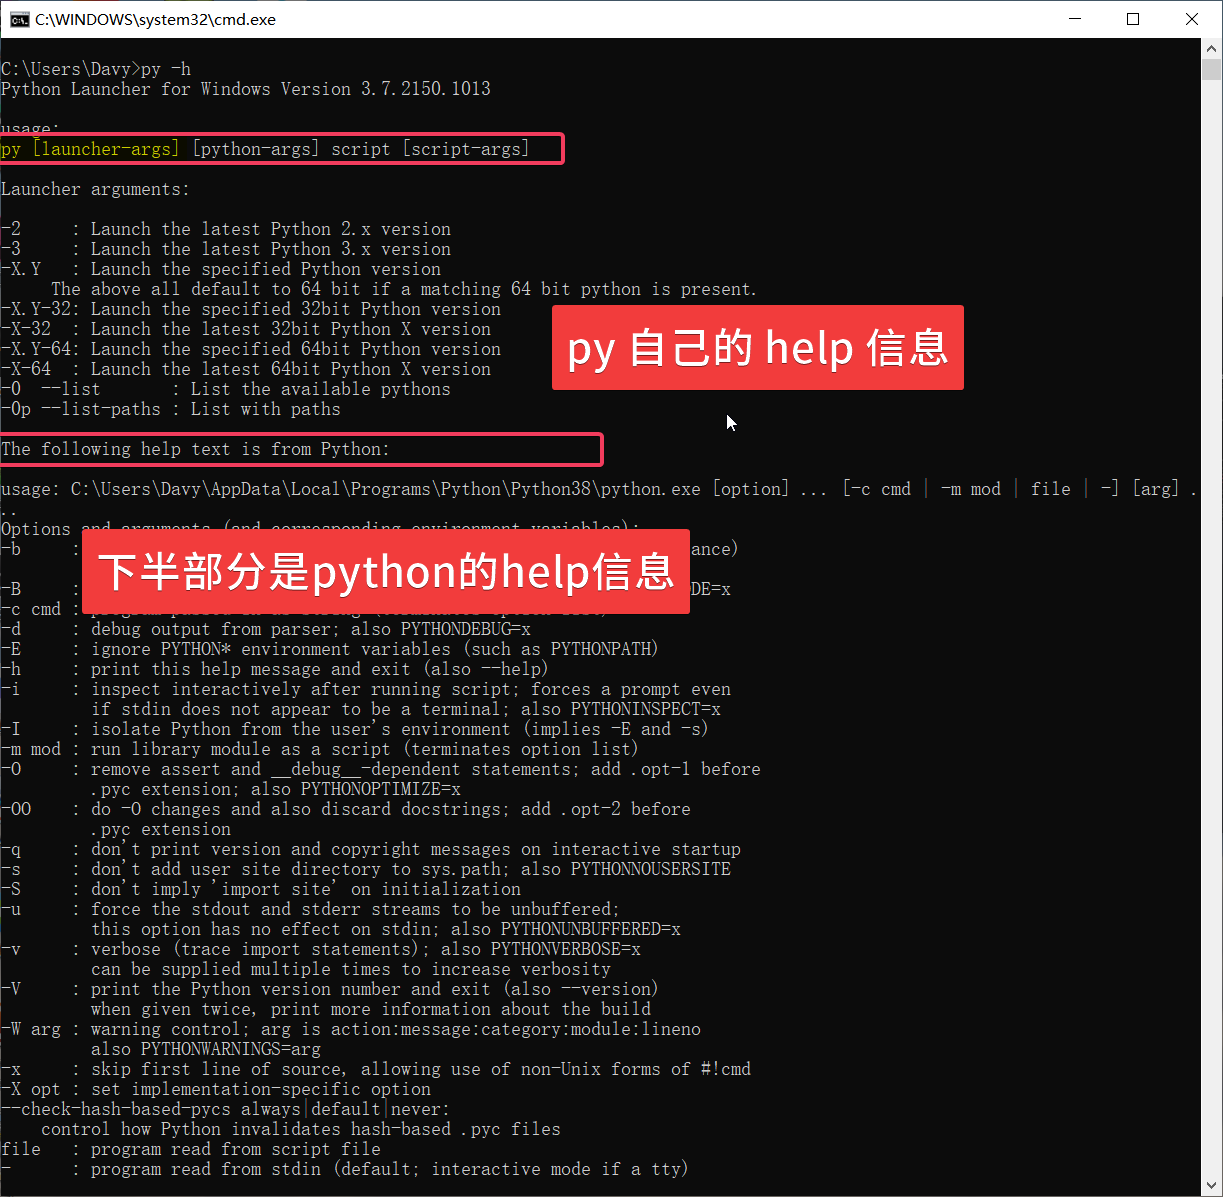This screenshot has height=1197, width=1223.
Task: Click the title text C:\WINDOWS\system32\cmd.exe
Action: [x=155, y=19]
